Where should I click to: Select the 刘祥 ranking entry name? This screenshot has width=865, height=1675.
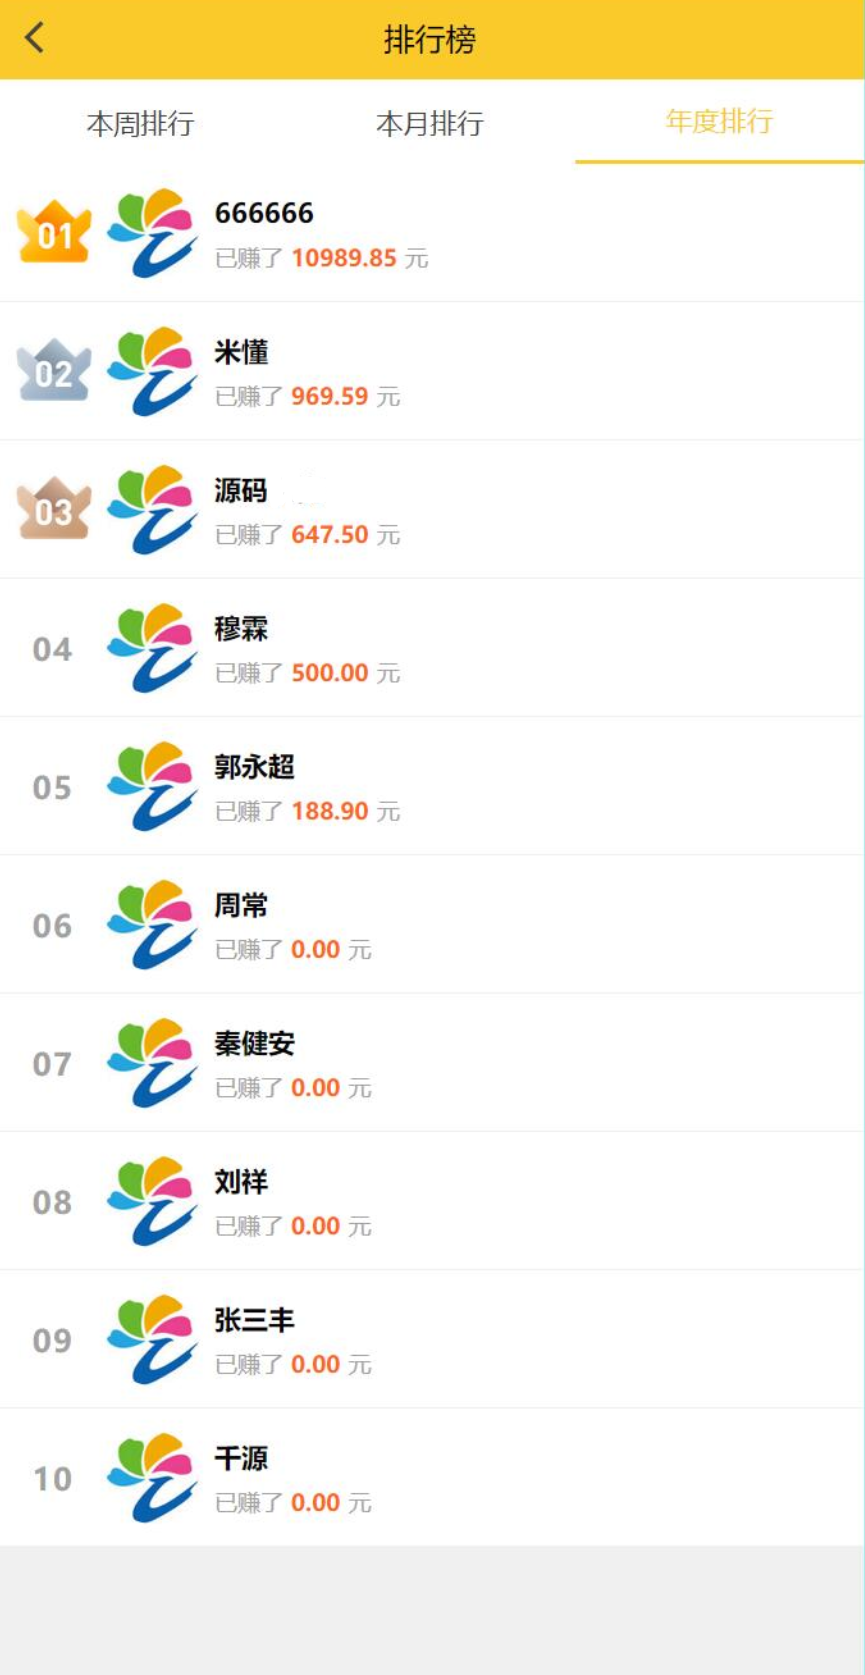click(x=241, y=1181)
